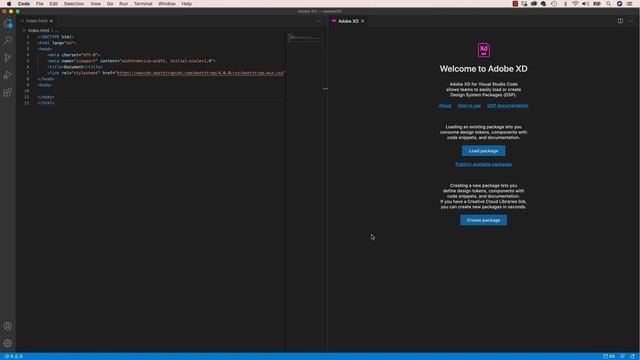
Task: Open the Help menu
Action: pyautogui.click(x=187, y=4)
